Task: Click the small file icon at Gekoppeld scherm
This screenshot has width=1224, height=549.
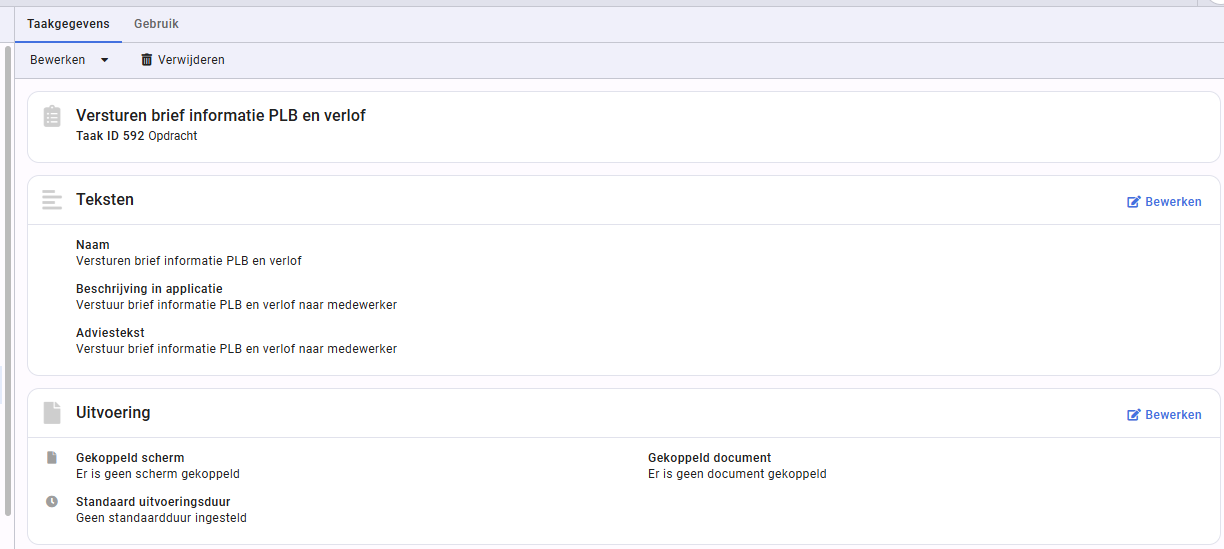Action: (52, 458)
